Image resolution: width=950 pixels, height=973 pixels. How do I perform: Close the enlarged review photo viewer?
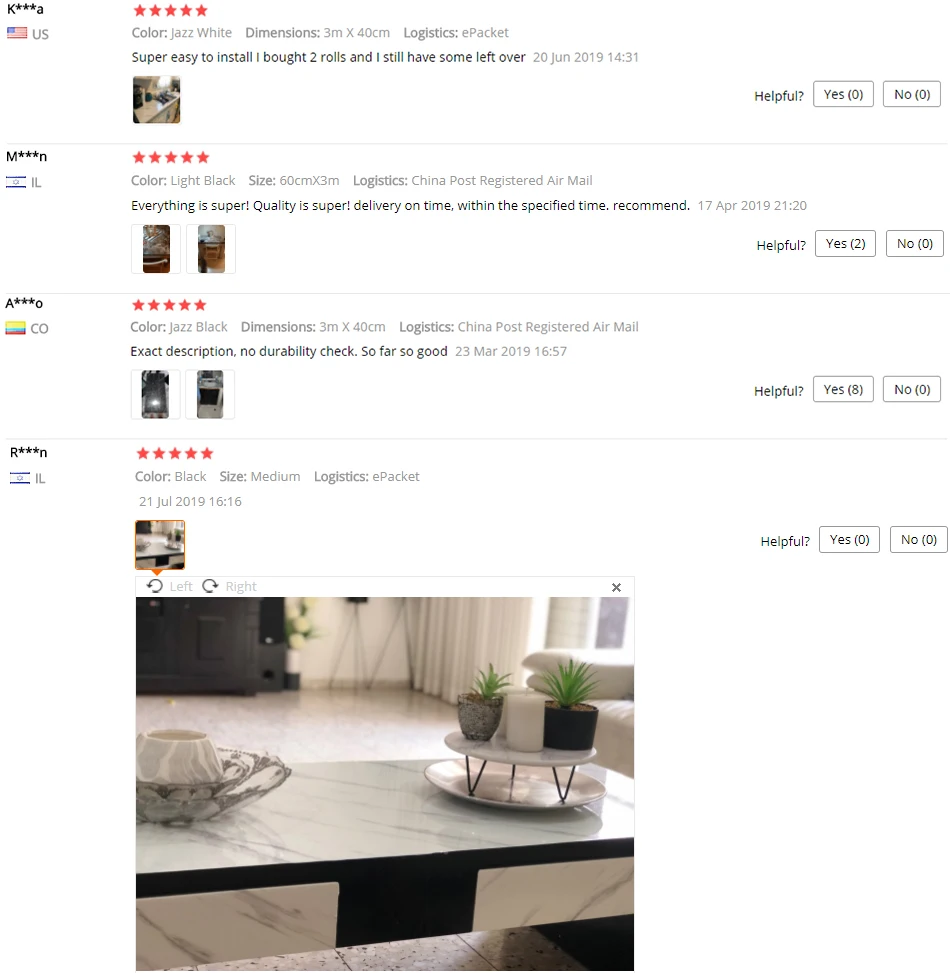point(616,587)
